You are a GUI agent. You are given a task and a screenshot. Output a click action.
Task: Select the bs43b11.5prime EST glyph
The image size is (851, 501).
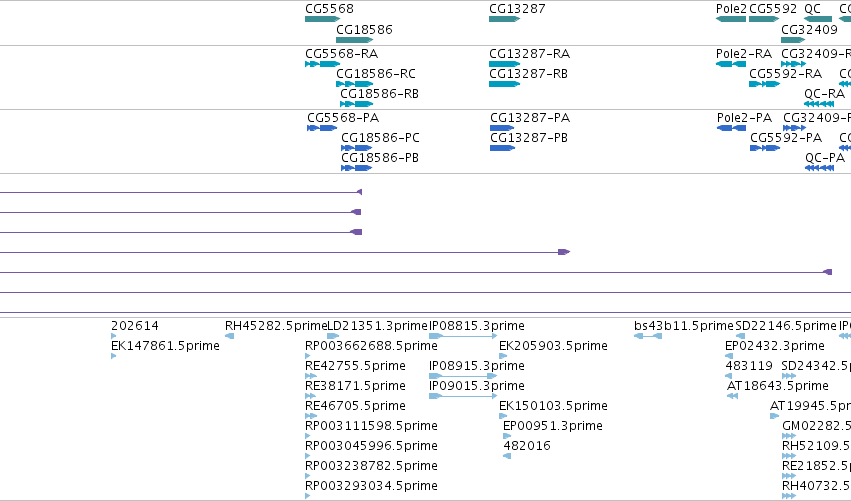pos(648,337)
